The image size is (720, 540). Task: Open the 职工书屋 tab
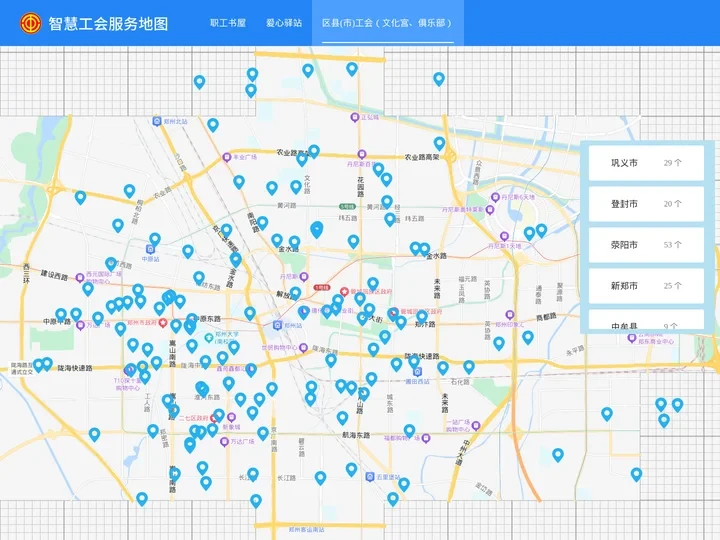(228, 23)
